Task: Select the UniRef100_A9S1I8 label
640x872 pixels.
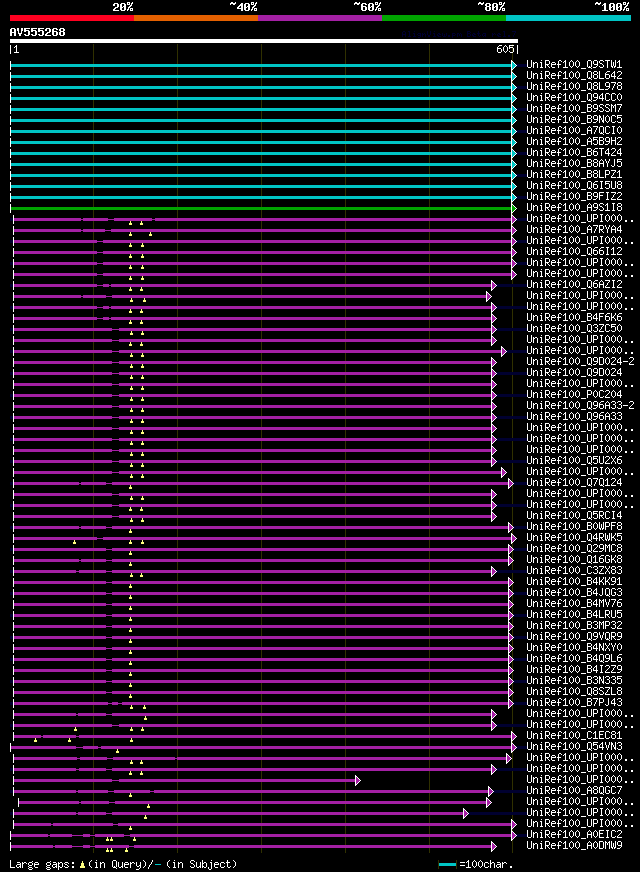Action: pyautogui.click(x=574, y=207)
